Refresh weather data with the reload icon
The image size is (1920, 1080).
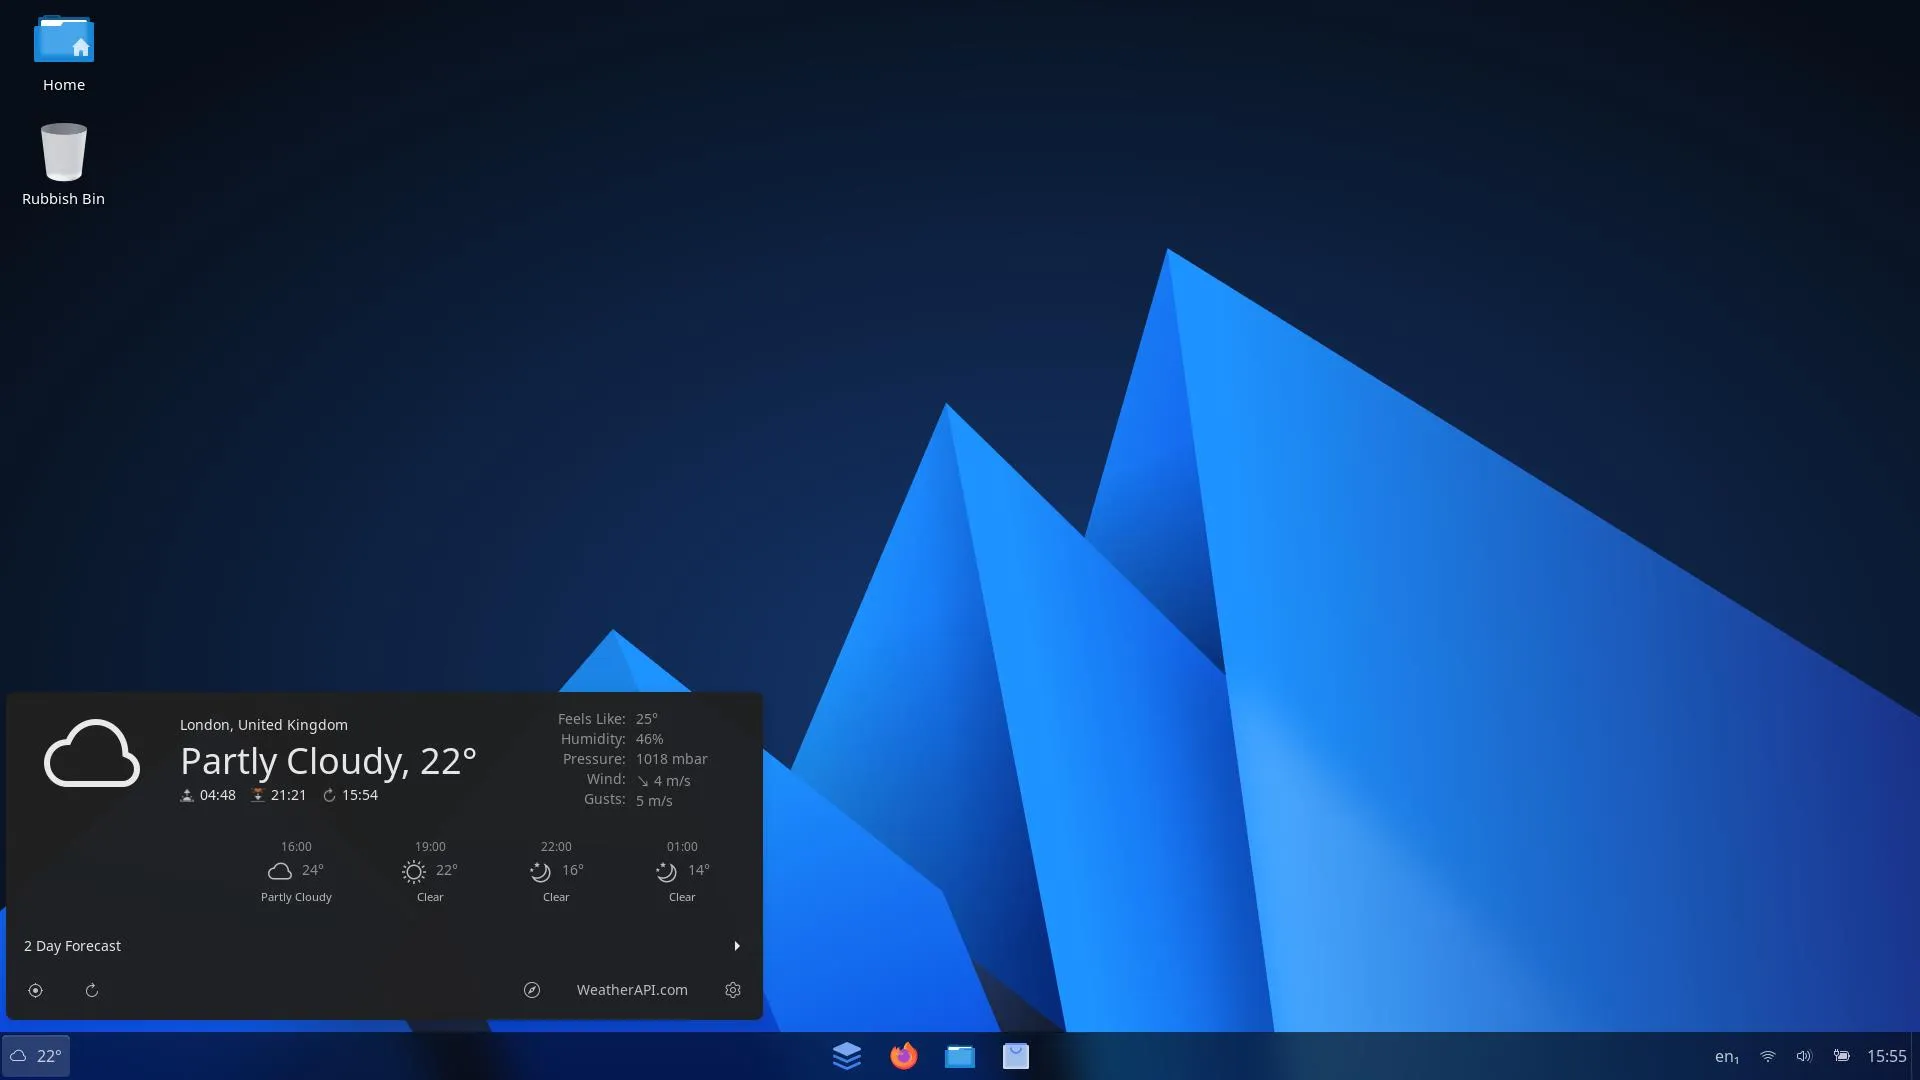(x=92, y=990)
